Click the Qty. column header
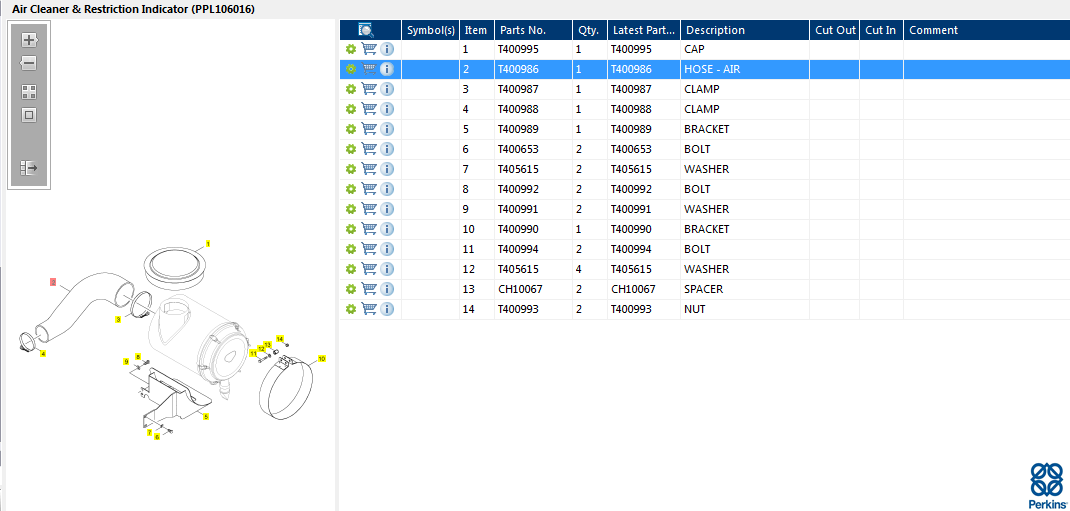The height and width of the screenshot is (511, 1070). click(589, 30)
